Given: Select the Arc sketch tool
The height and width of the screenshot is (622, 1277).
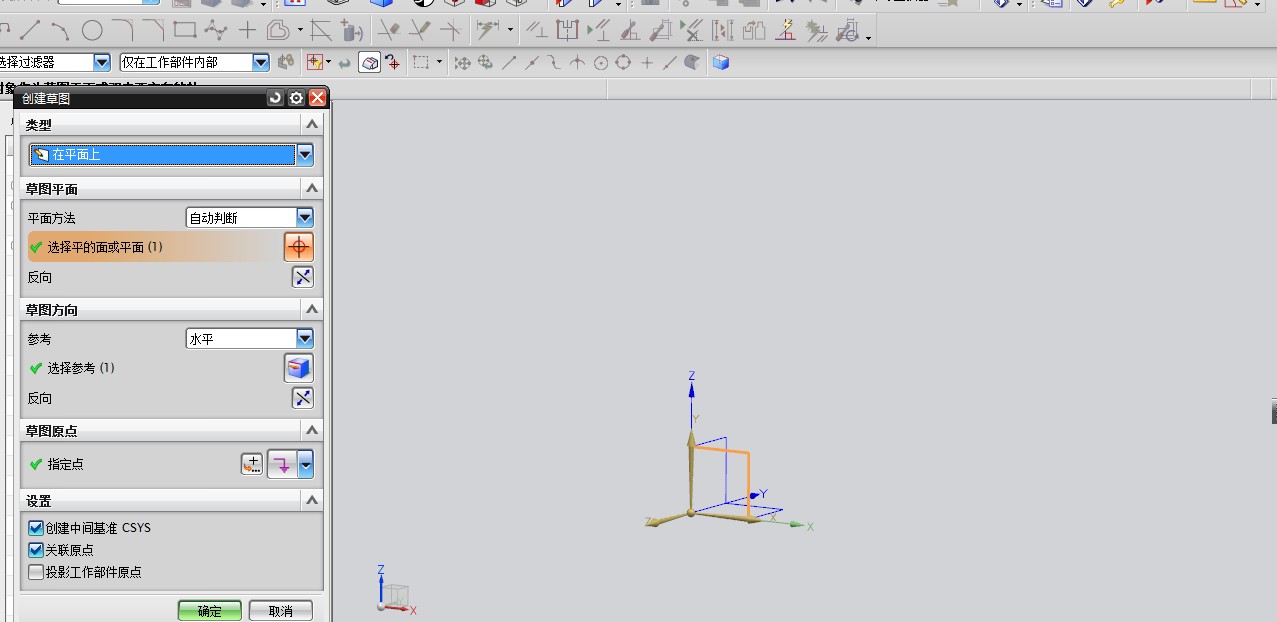Looking at the screenshot, I should click(60, 30).
